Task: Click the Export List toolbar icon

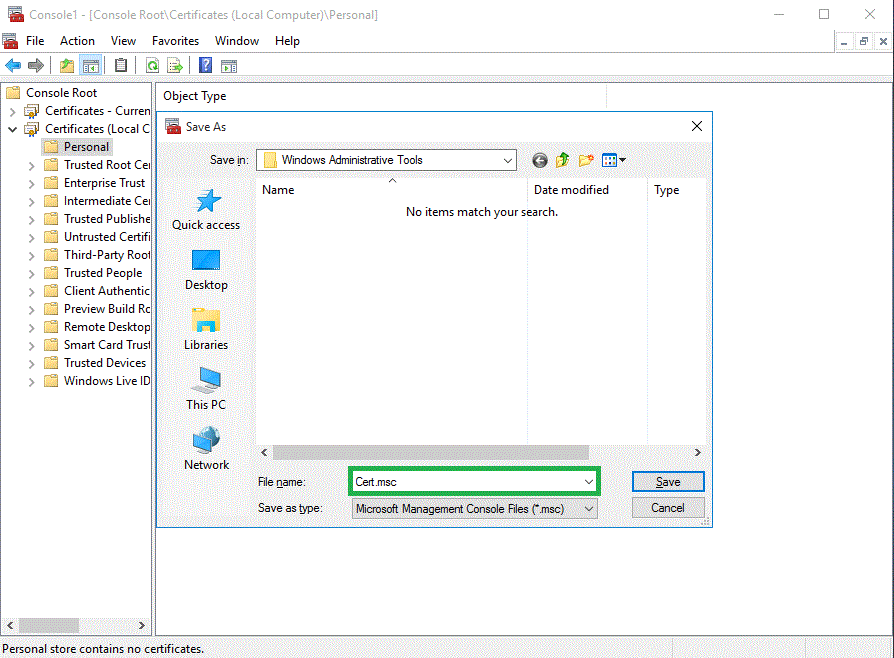Action: 175,66
